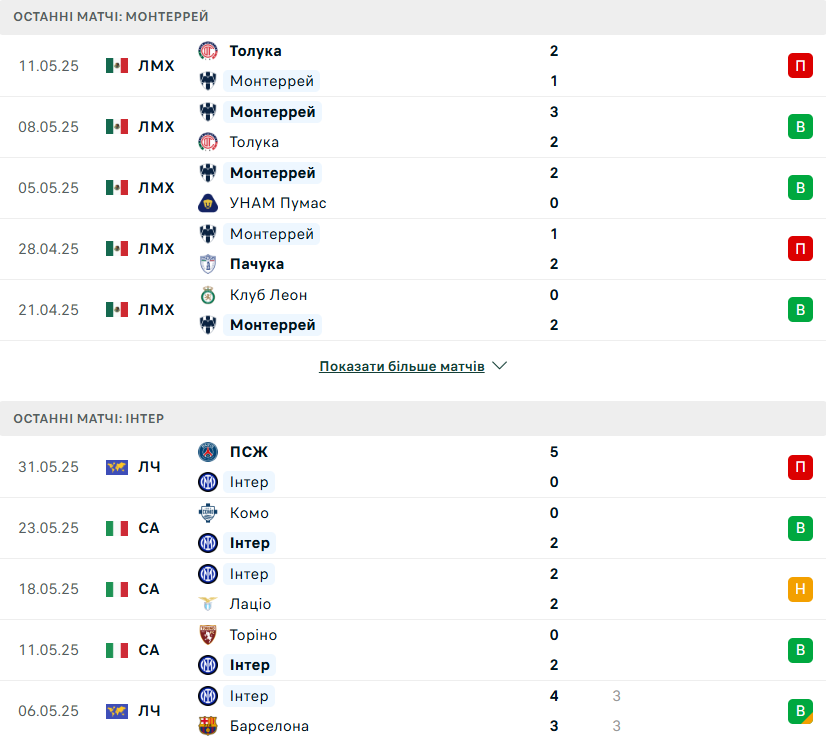Click the green 'В' badge for Inter–Barcelona

pyautogui.click(x=800, y=711)
